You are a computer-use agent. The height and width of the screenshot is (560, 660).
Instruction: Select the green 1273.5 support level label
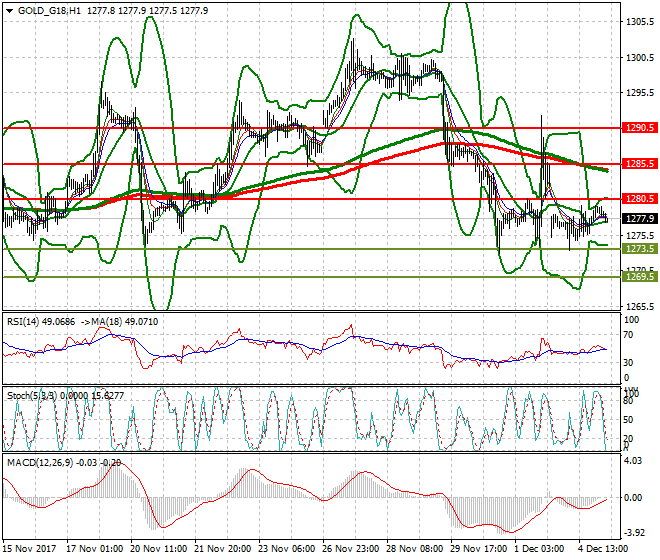(x=638, y=248)
